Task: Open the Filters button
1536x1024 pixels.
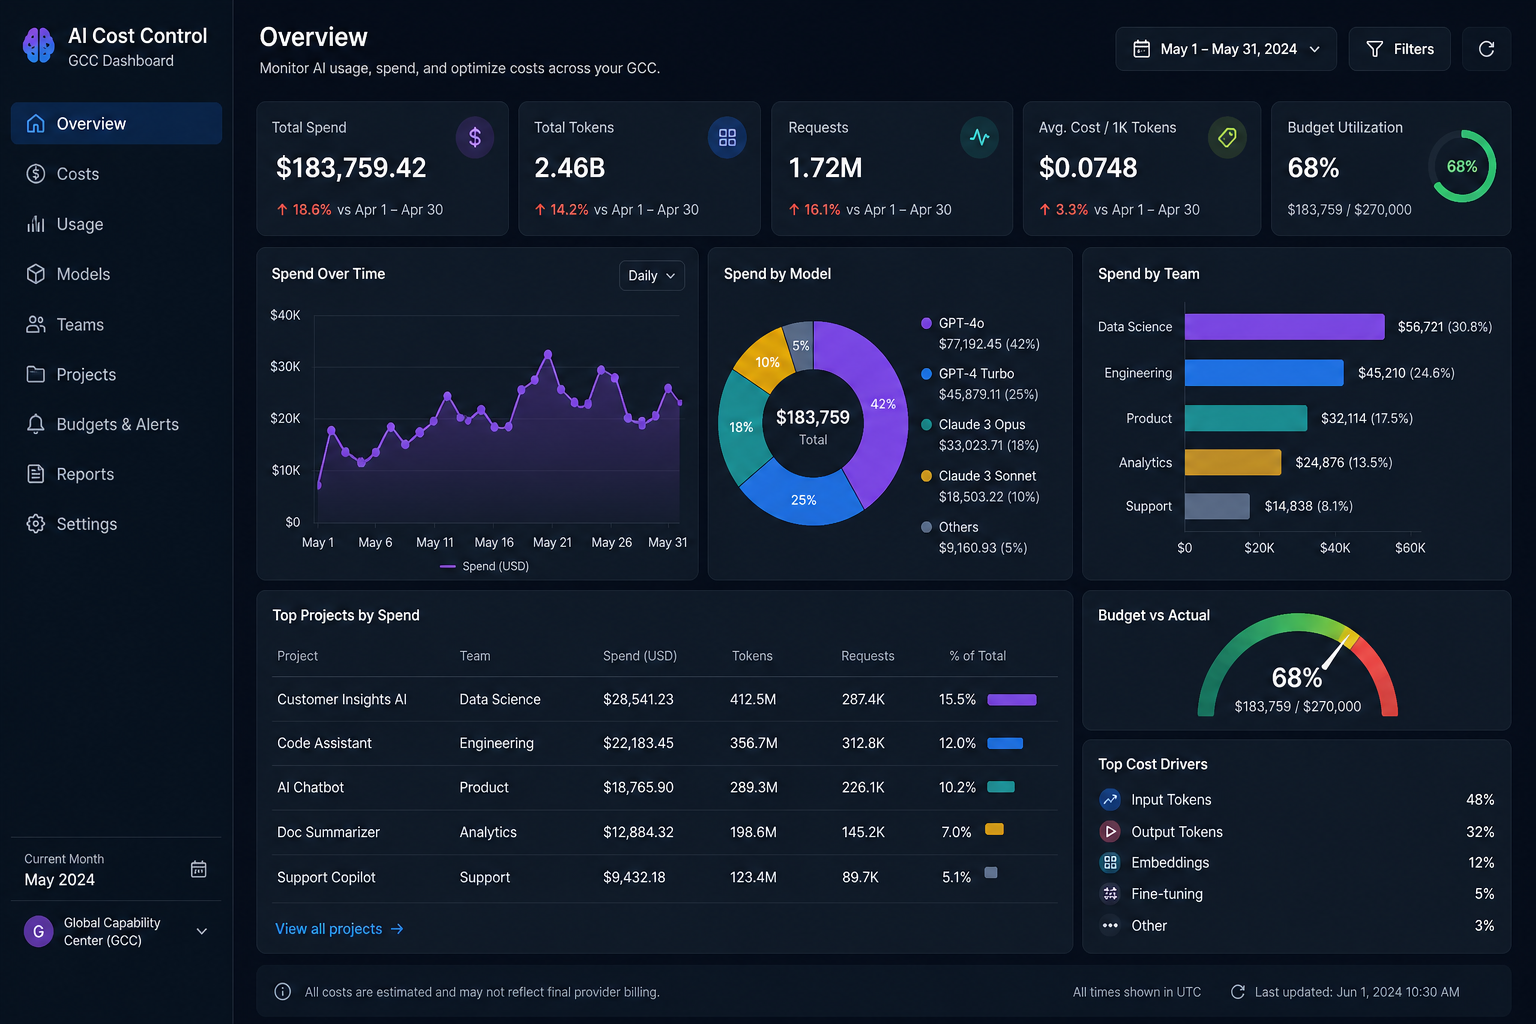Action: click(x=1400, y=49)
